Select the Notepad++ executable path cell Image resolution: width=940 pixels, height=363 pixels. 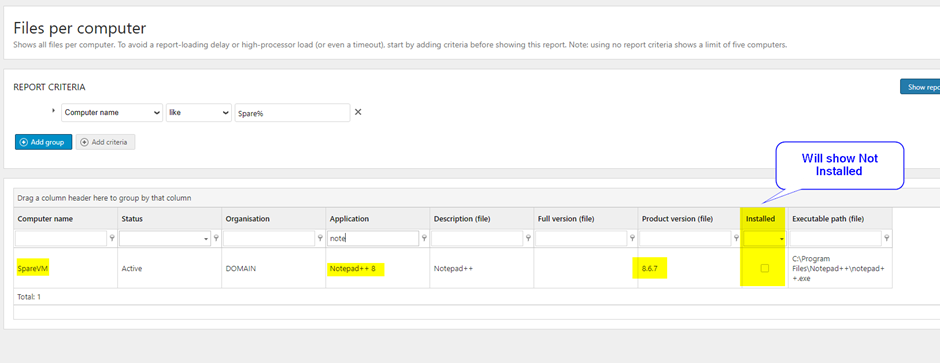839,268
